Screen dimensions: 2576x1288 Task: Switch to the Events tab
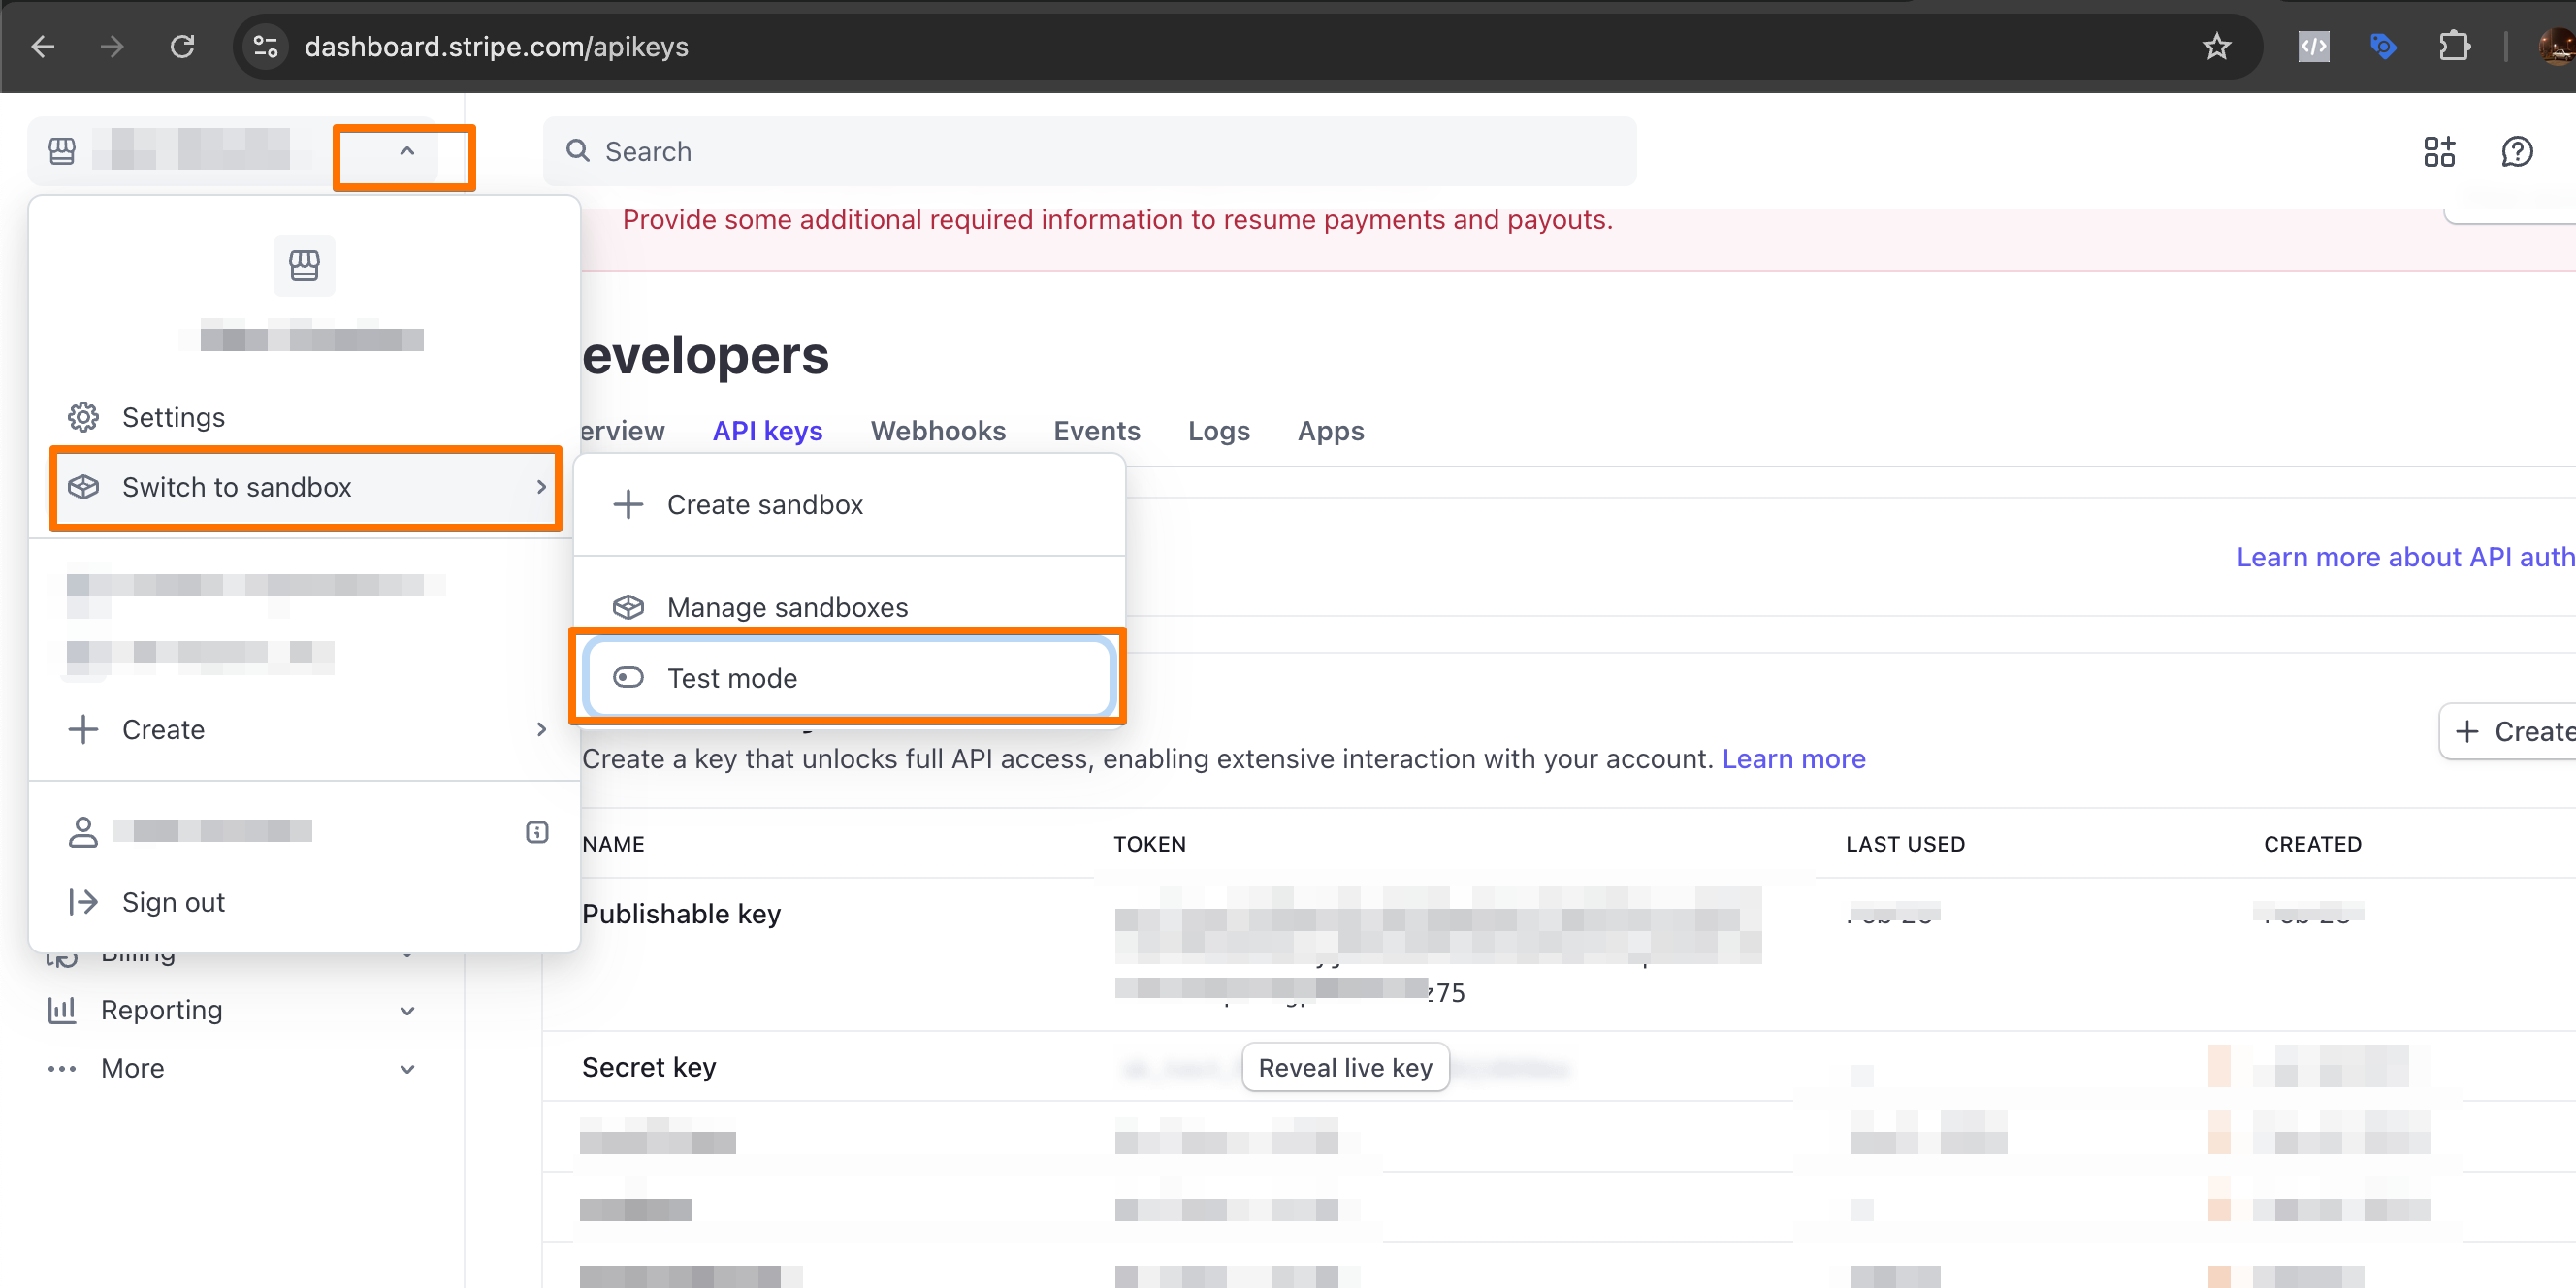click(1096, 431)
